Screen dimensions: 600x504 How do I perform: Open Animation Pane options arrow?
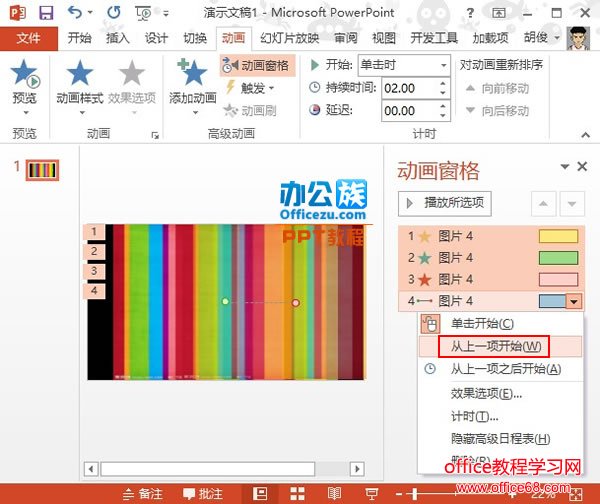564,166
